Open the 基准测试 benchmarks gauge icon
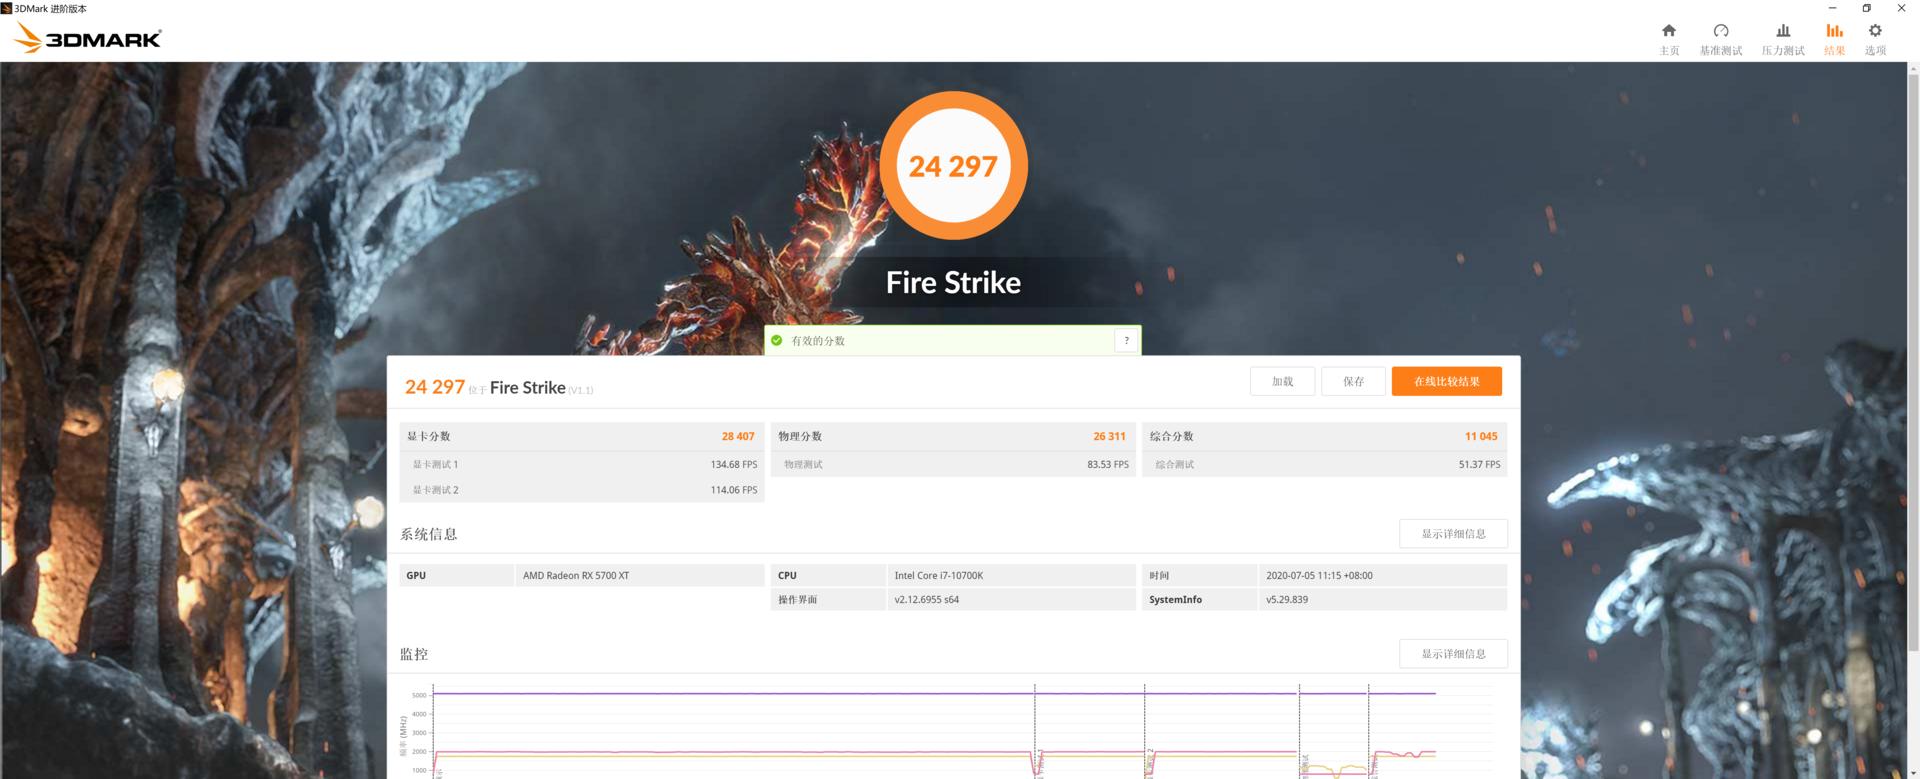The height and width of the screenshot is (779, 1920). click(x=1721, y=31)
